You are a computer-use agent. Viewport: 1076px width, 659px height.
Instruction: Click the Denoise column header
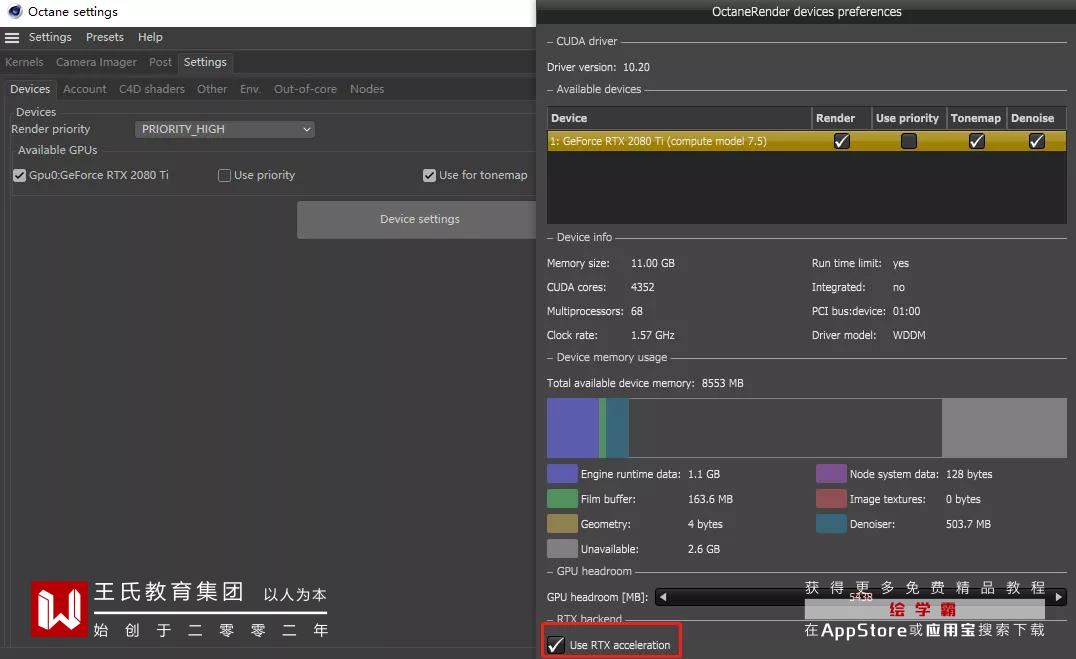tap(1036, 118)
